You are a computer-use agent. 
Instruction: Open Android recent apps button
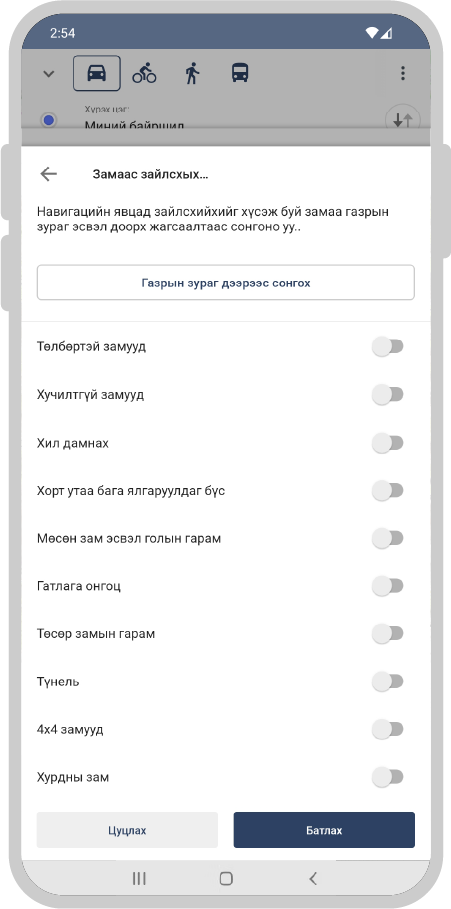(139, 878)
